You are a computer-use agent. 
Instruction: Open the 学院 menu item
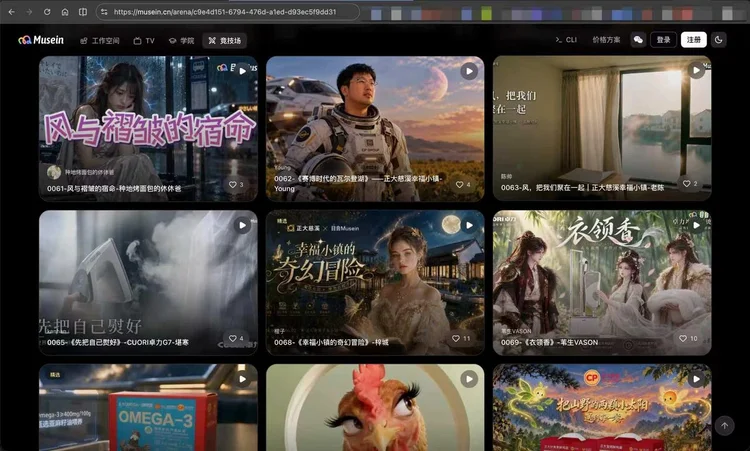point(182,41)
